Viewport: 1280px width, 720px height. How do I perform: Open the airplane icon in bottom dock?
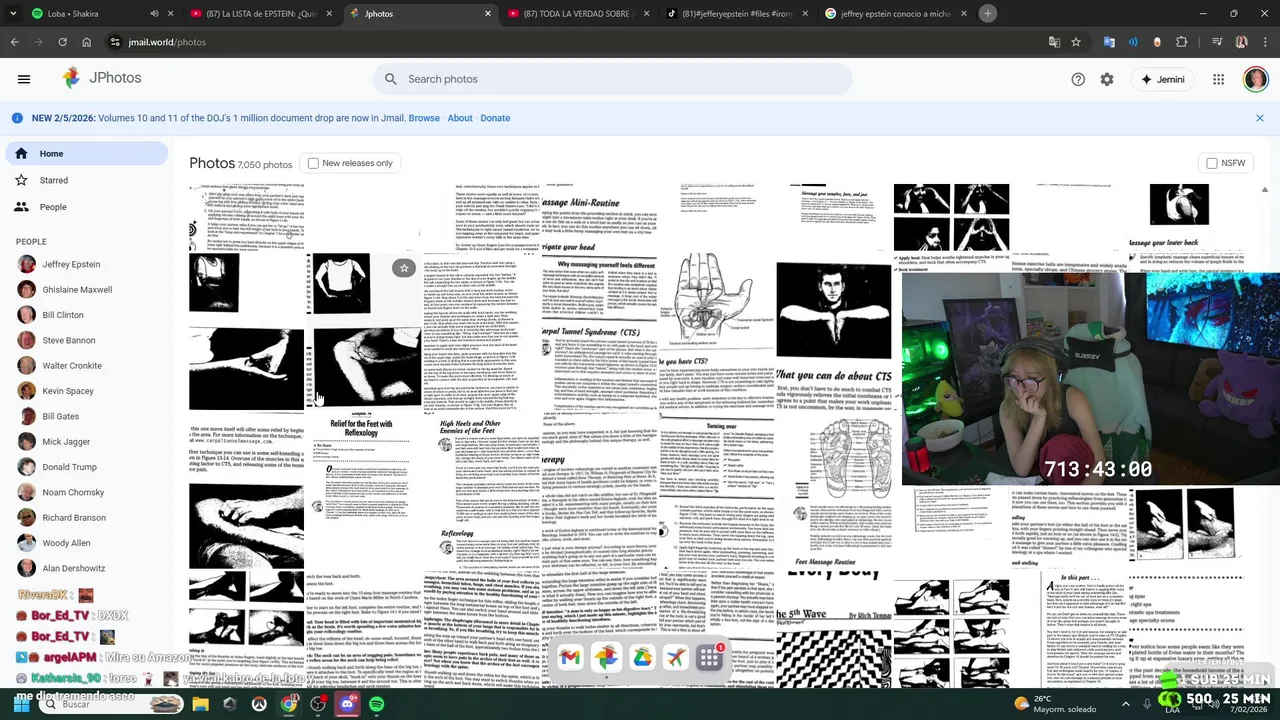676,657
